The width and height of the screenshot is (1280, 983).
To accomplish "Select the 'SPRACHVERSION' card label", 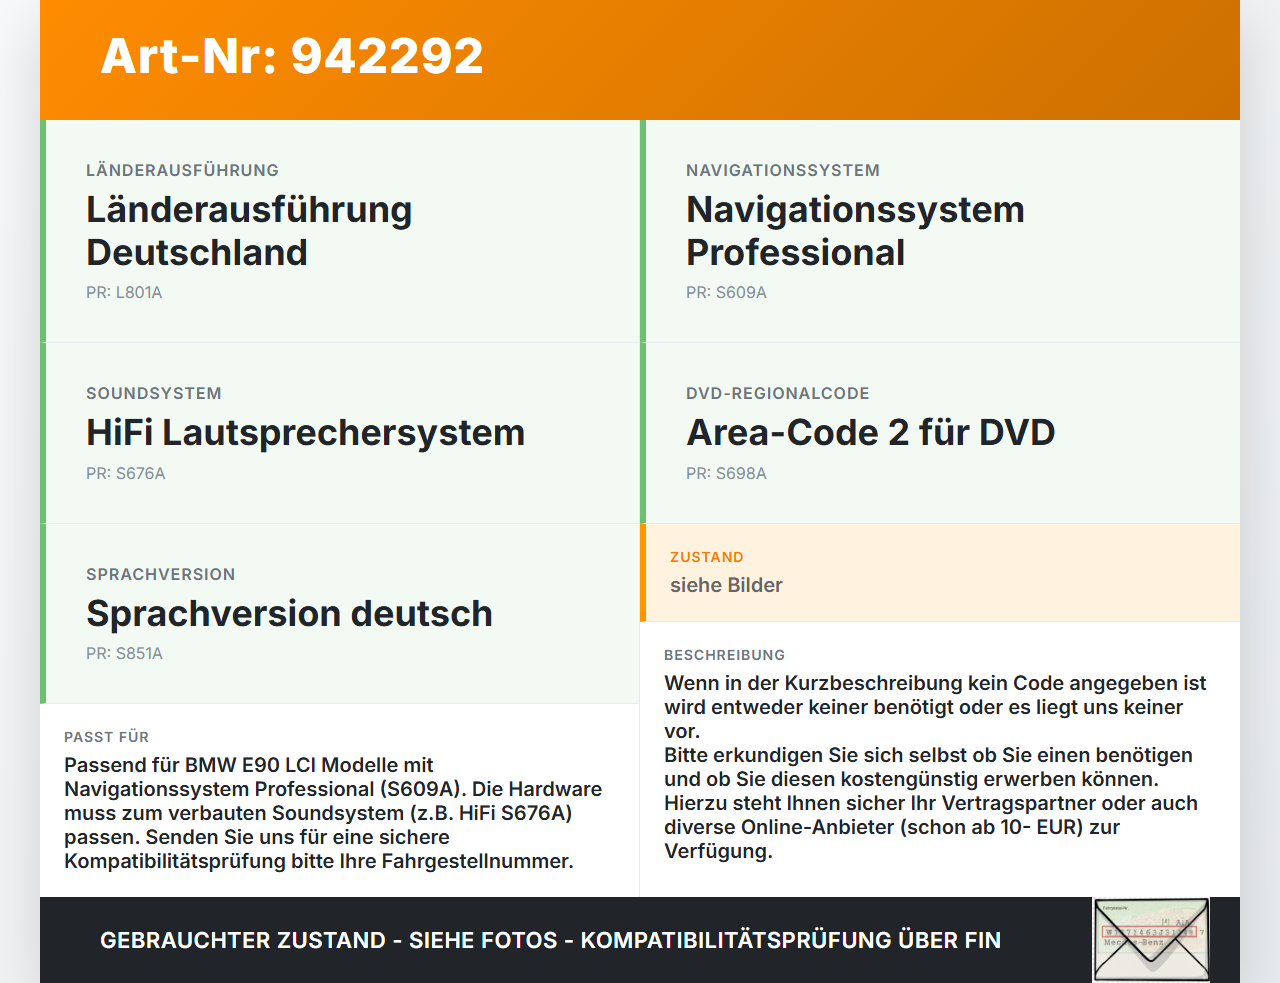I will click(x=161, y=574).
